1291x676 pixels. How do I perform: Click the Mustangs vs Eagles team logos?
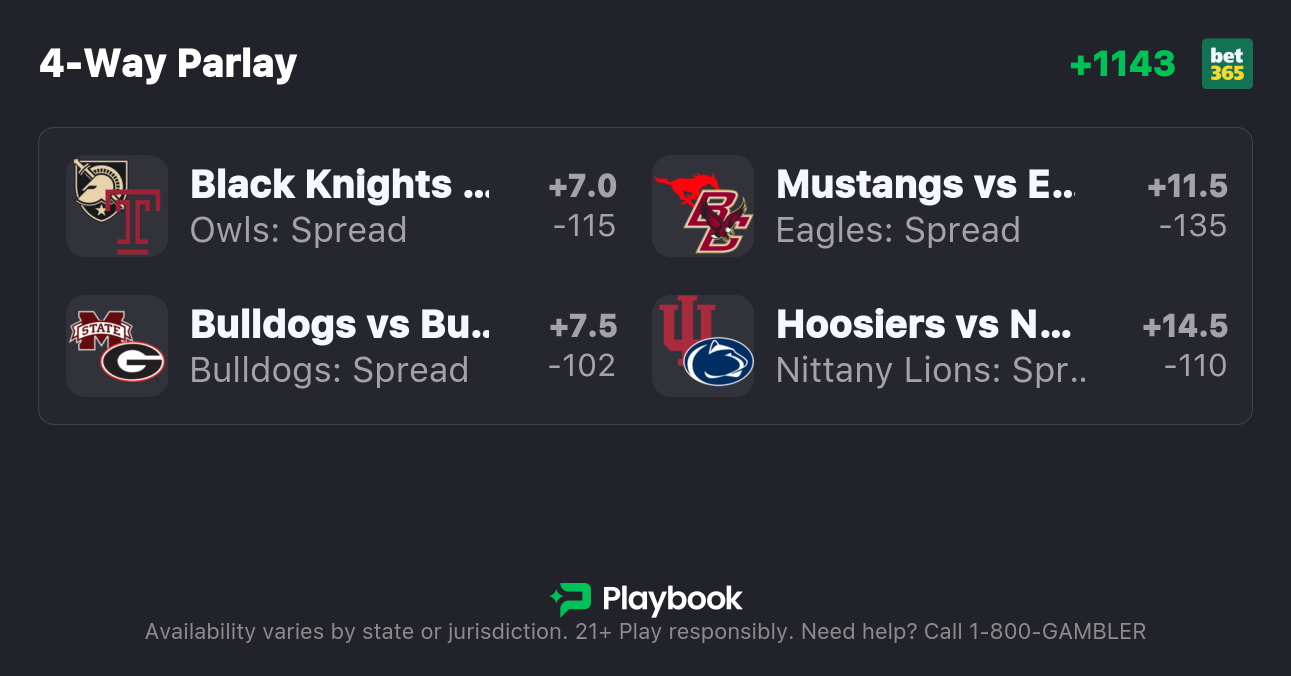[x=702, y=206]
